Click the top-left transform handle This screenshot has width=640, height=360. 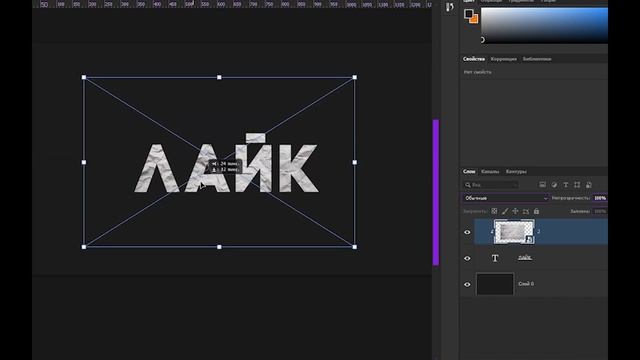click(84, 77)
